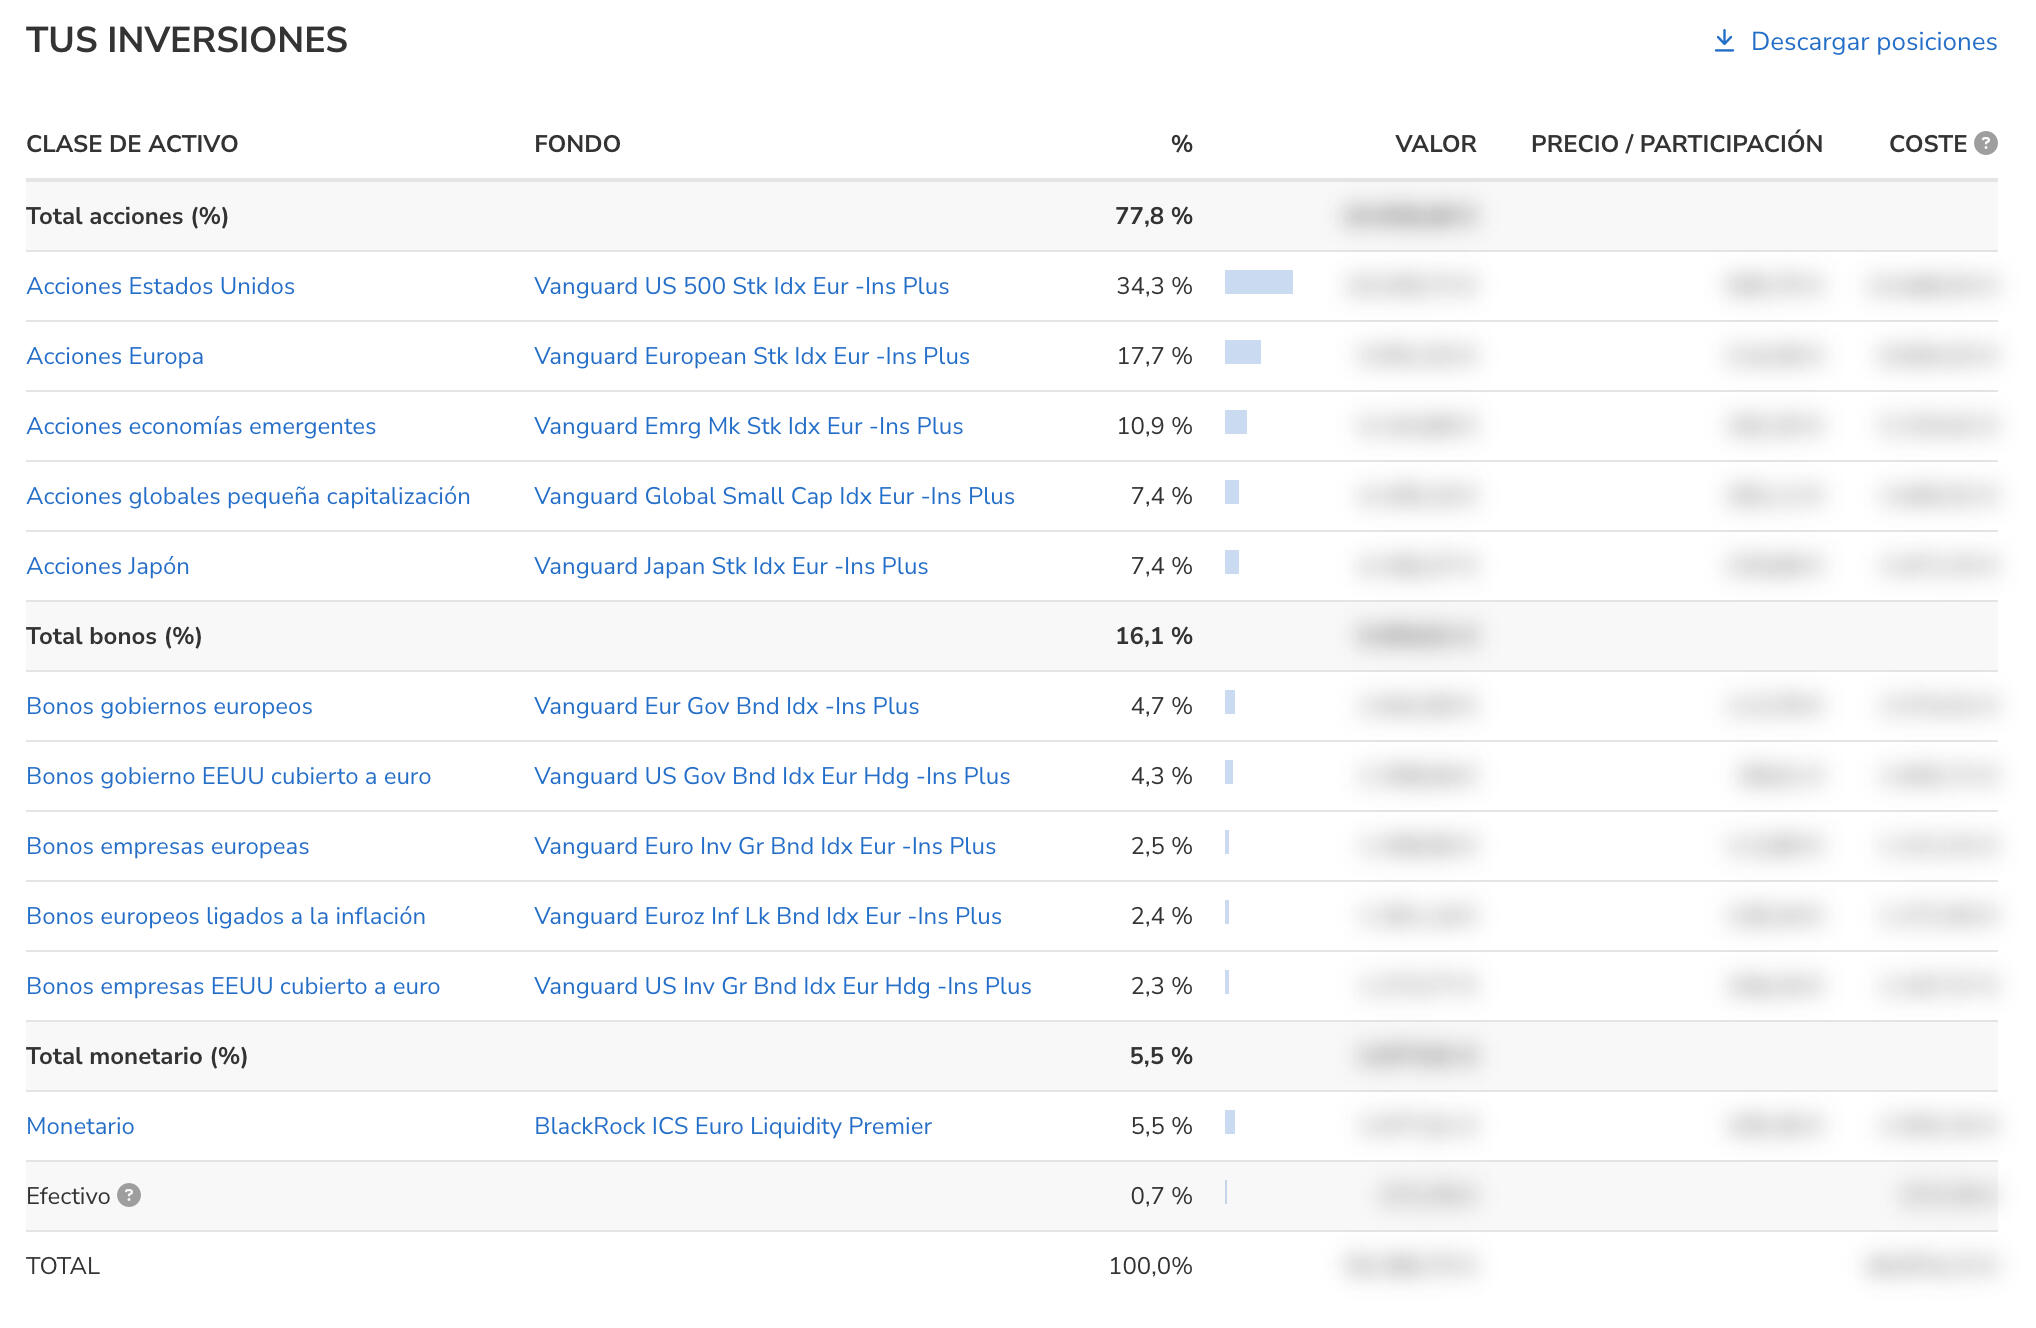Click the download arrow icon beside Descargar posiciones
This screenshot has width=2036, height=1328.
point(1724,41)
